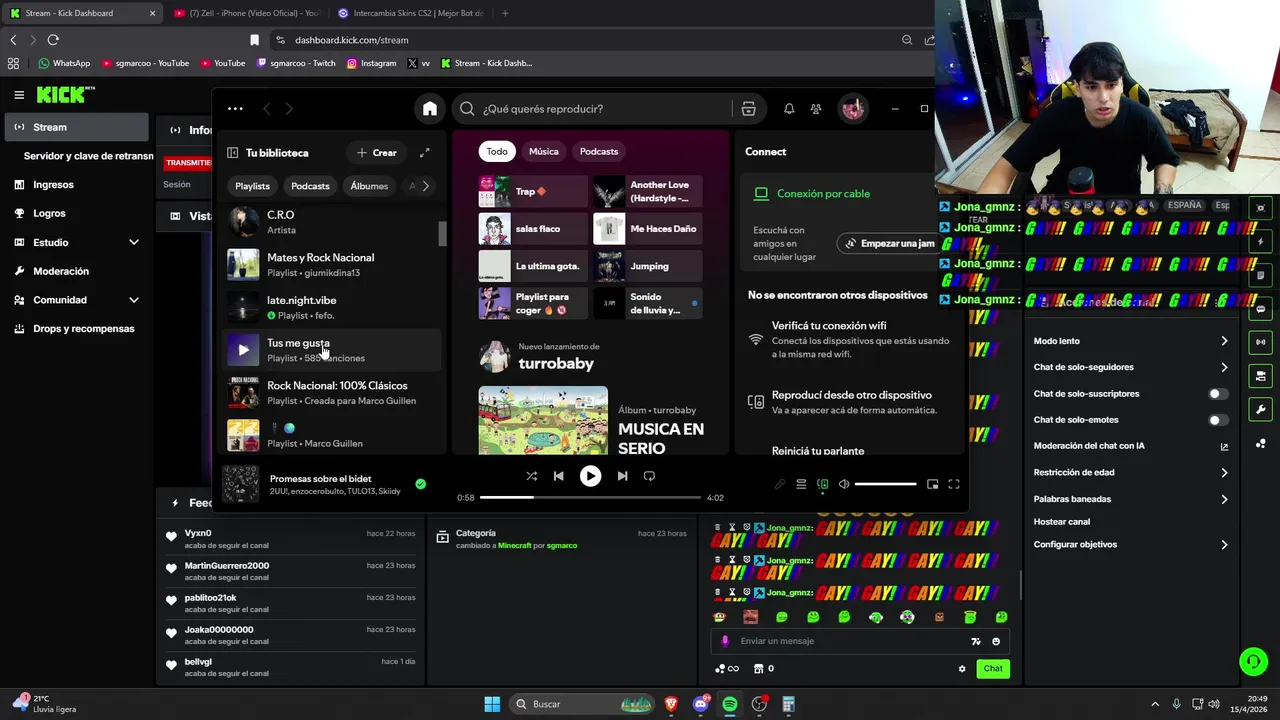
Task: Open Windows Start menu
Action: (492, 704)
